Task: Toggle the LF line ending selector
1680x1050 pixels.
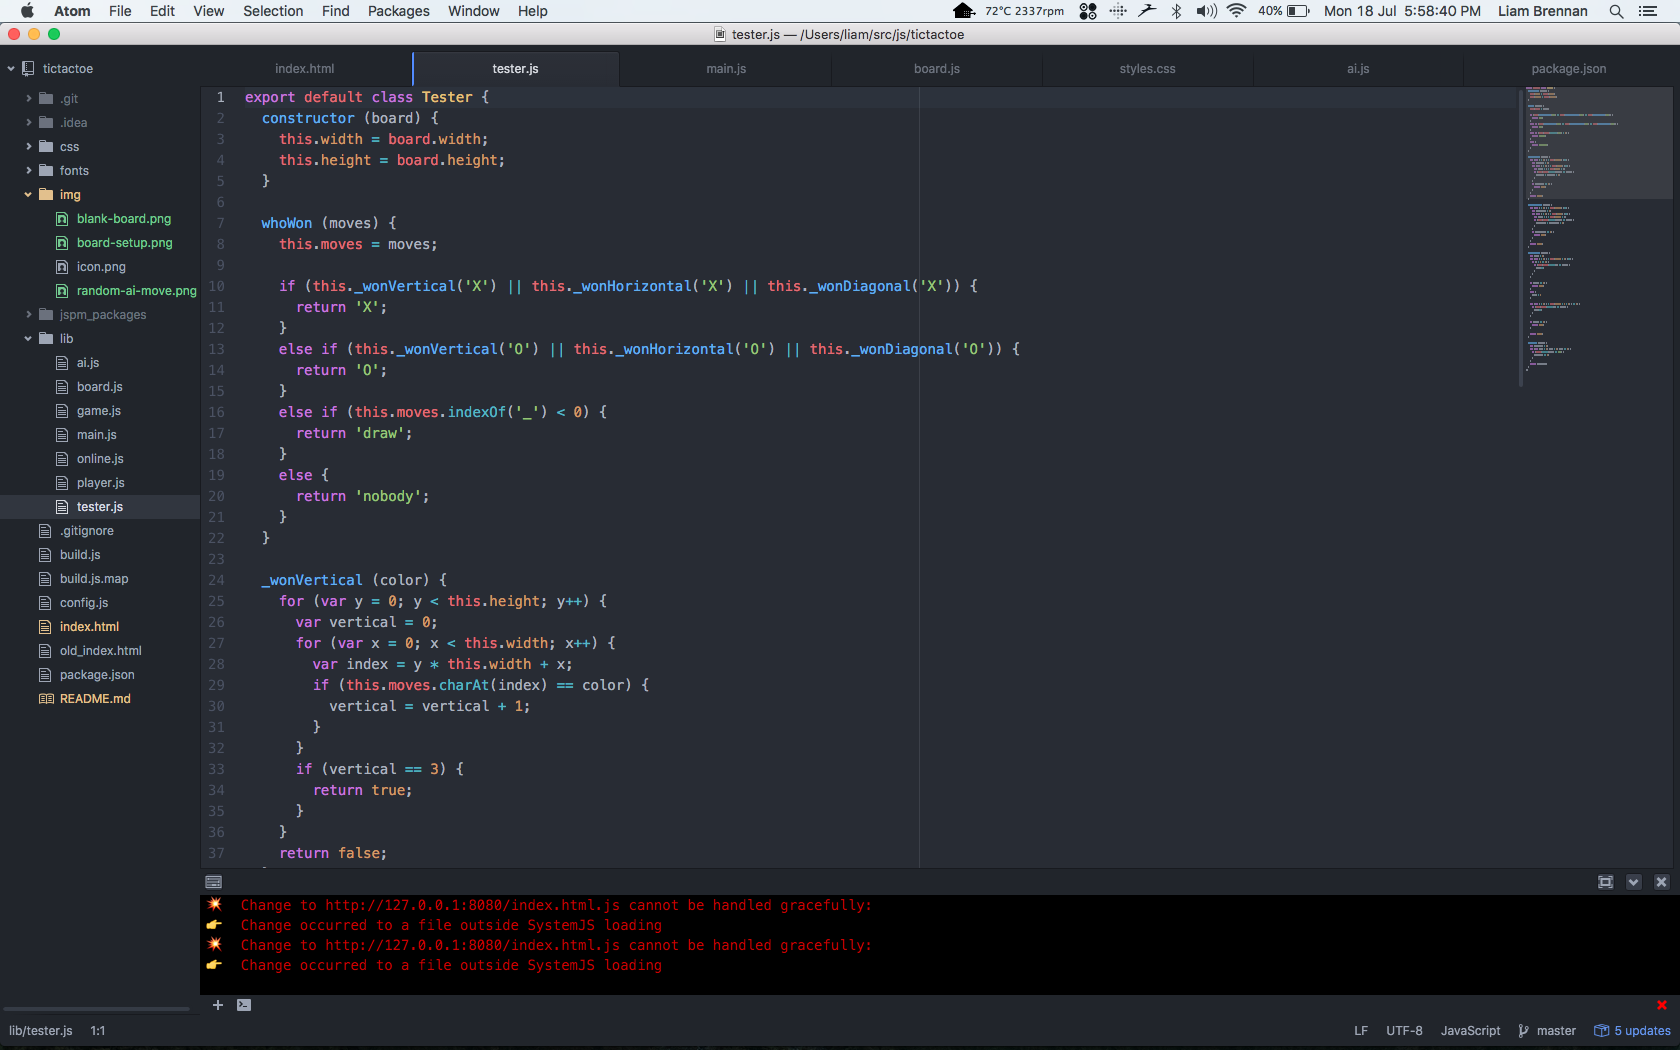Action: pos(1360,1031)
